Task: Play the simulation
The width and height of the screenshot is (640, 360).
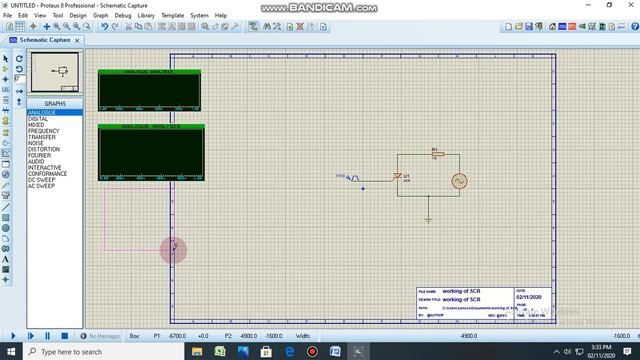Action: click(x=13, y=336)
